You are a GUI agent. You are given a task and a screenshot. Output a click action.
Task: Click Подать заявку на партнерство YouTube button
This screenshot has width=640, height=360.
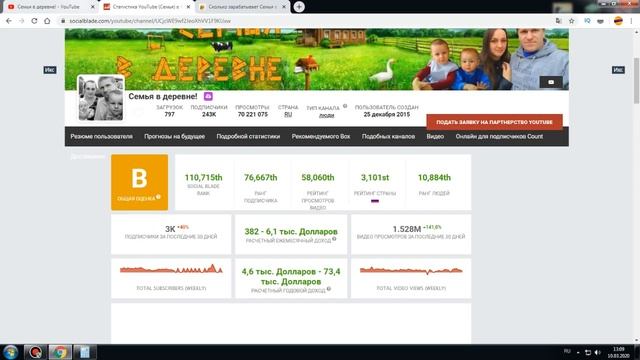coord(494,122)
